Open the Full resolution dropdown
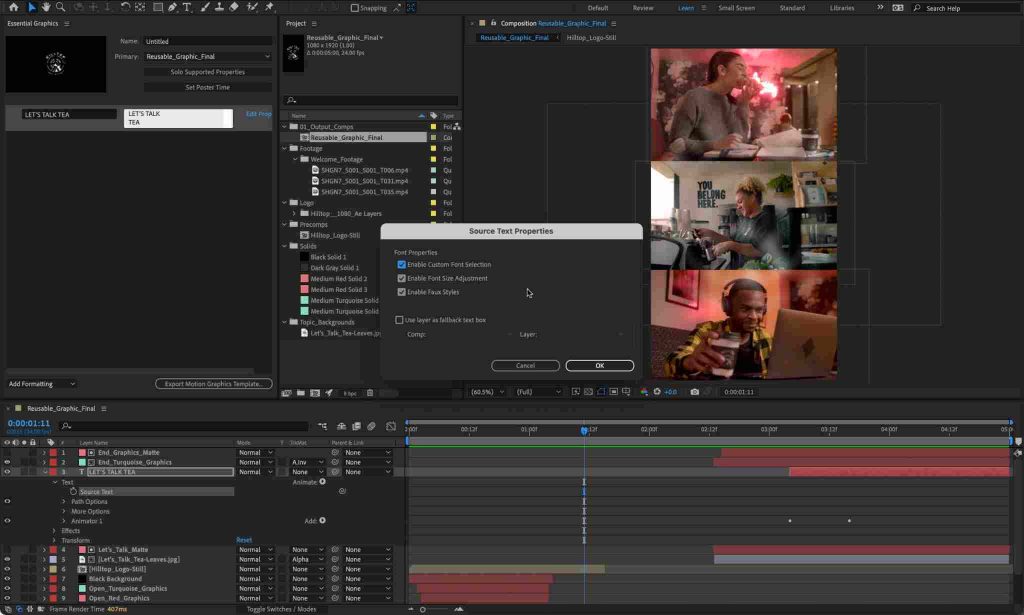 [x=538, y=392]
